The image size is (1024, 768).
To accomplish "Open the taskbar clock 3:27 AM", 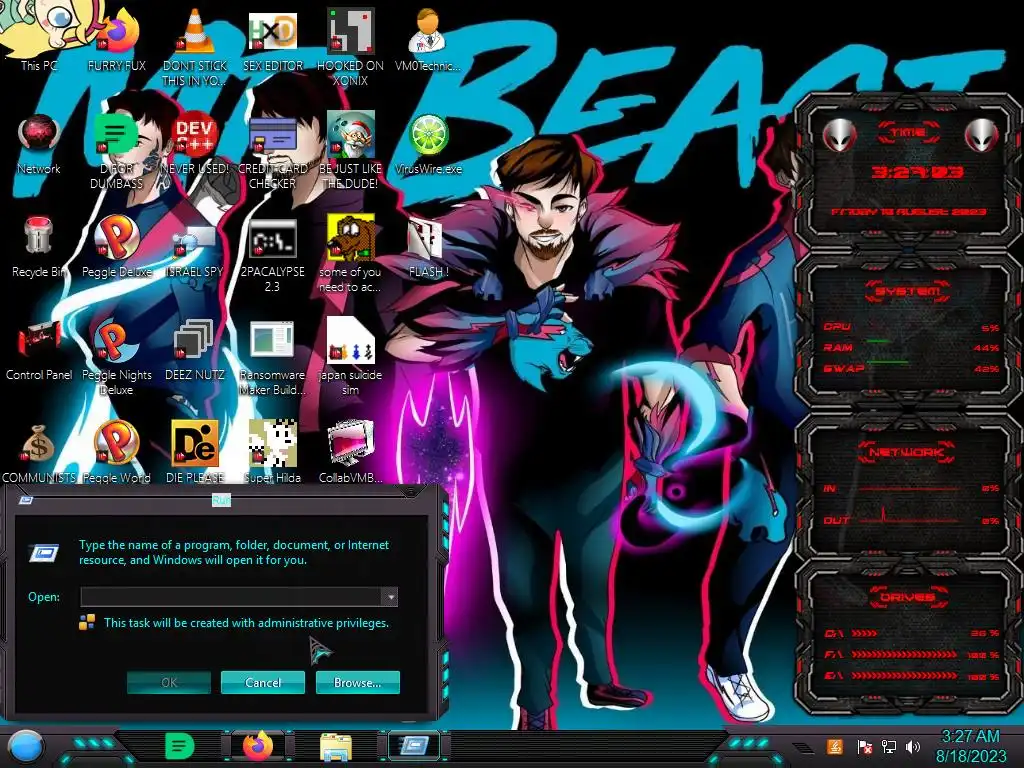I will tap(970, 746).
